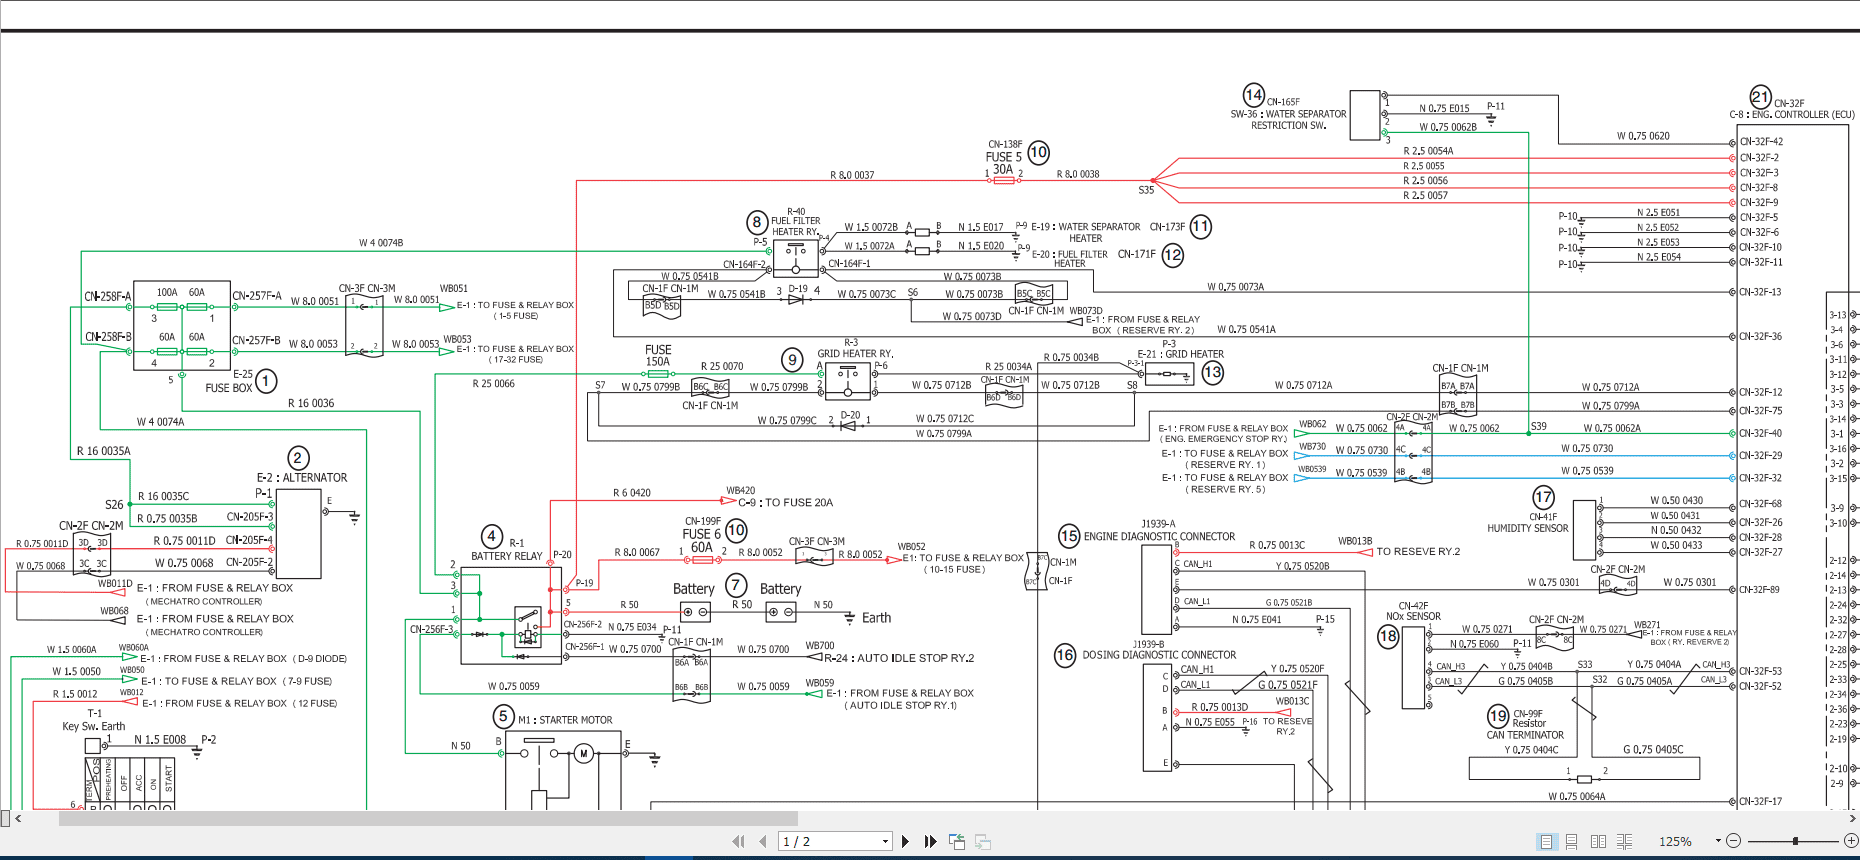The width and height of the screenshot is (1860, 860).
Task: Open the zoom level dropdown arrow
Action: point(1718,841)
